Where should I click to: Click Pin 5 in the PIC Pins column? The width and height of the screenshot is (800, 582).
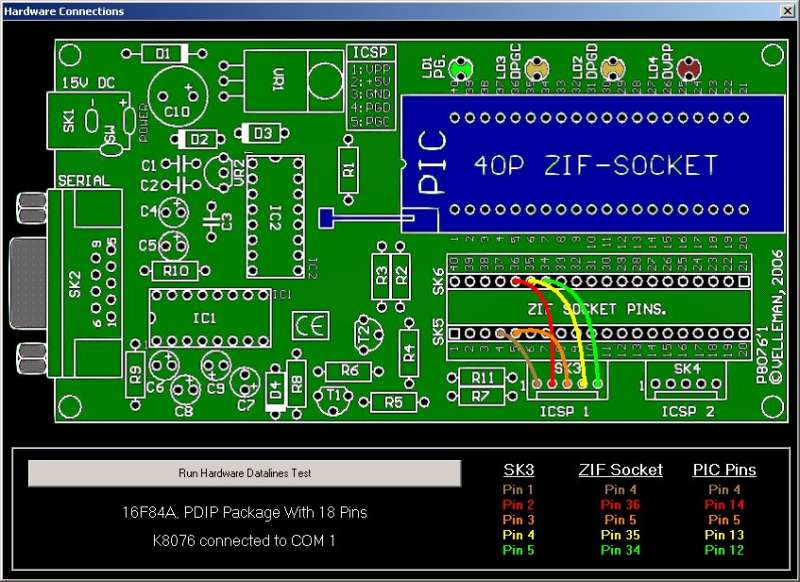coord(724,520)
